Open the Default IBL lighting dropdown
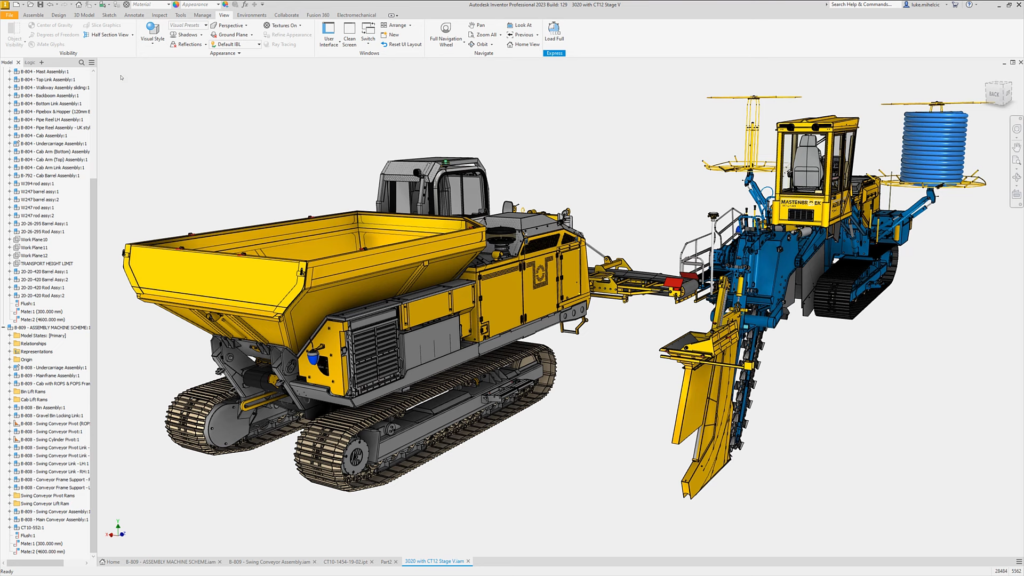Screen dimensions: 1024x576 [238, 44]
